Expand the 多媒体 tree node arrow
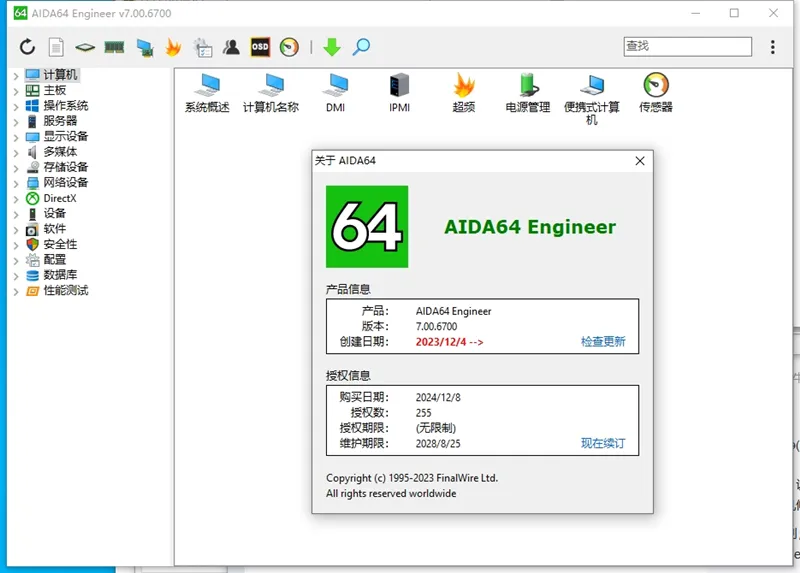800x573 pixels. pyautogui.click(x=16, y=153)
